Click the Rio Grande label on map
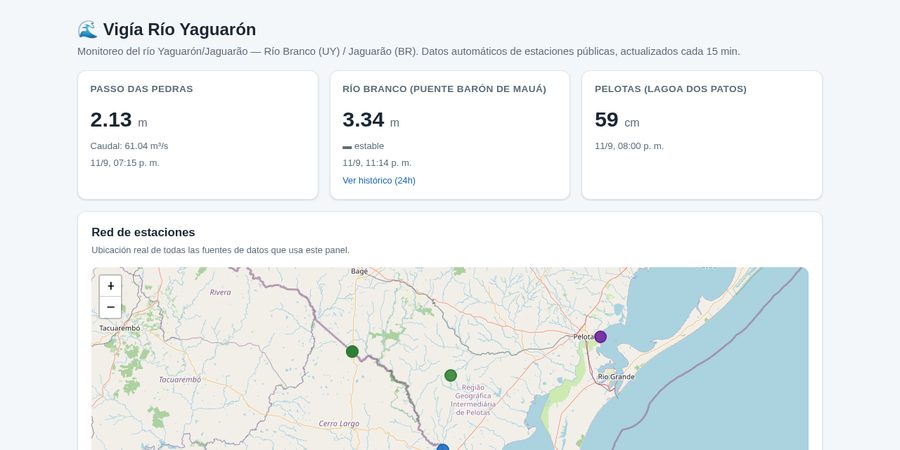 [616, 377]
